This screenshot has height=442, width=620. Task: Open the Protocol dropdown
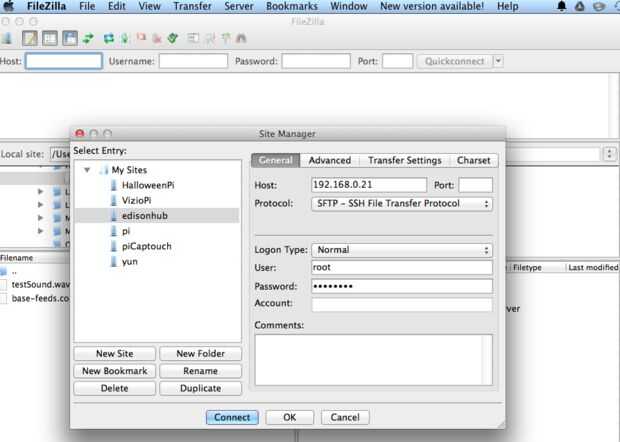(402, 204)
